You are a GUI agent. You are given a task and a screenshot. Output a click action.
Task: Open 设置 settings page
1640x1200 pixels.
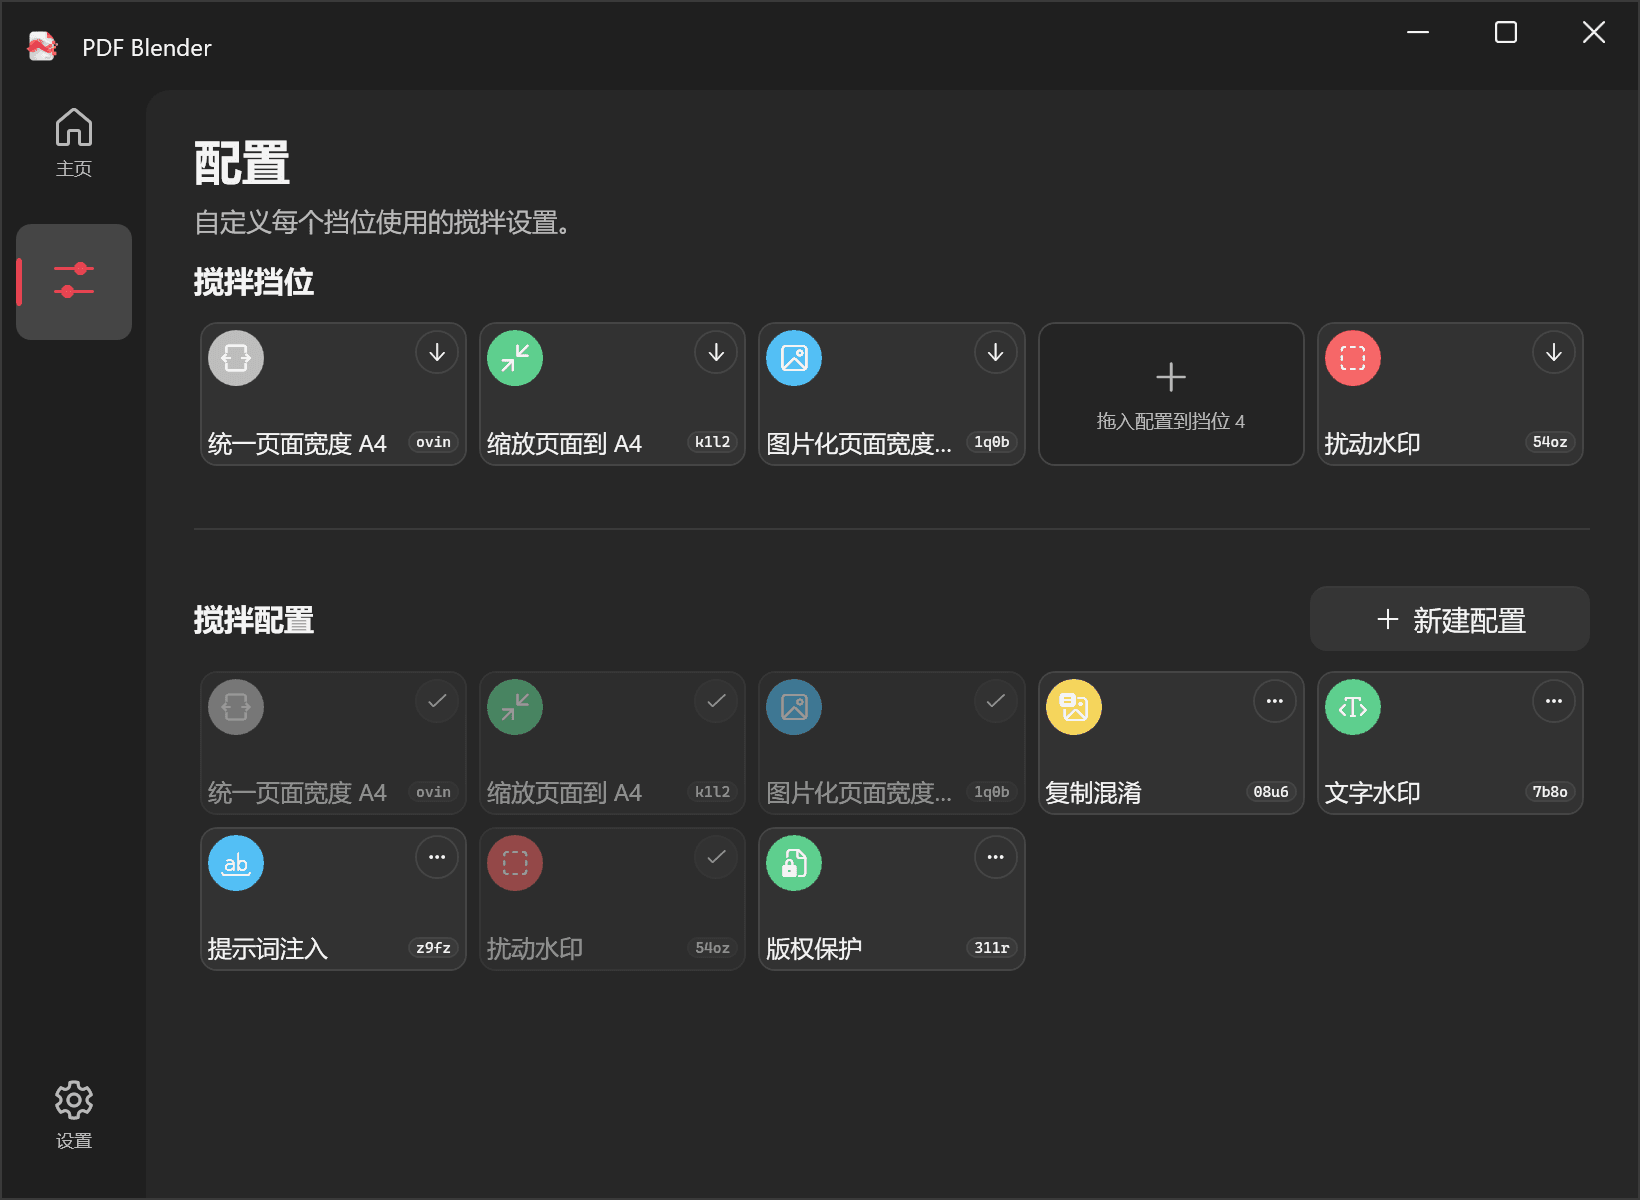[x=74, y=1114]
